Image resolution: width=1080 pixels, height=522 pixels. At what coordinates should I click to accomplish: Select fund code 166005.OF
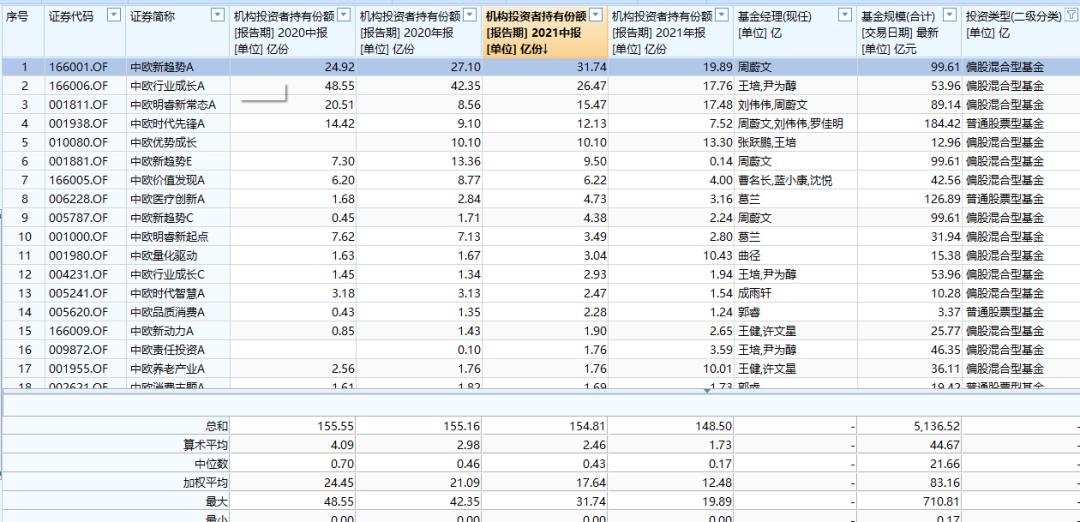tap(79, 180)
